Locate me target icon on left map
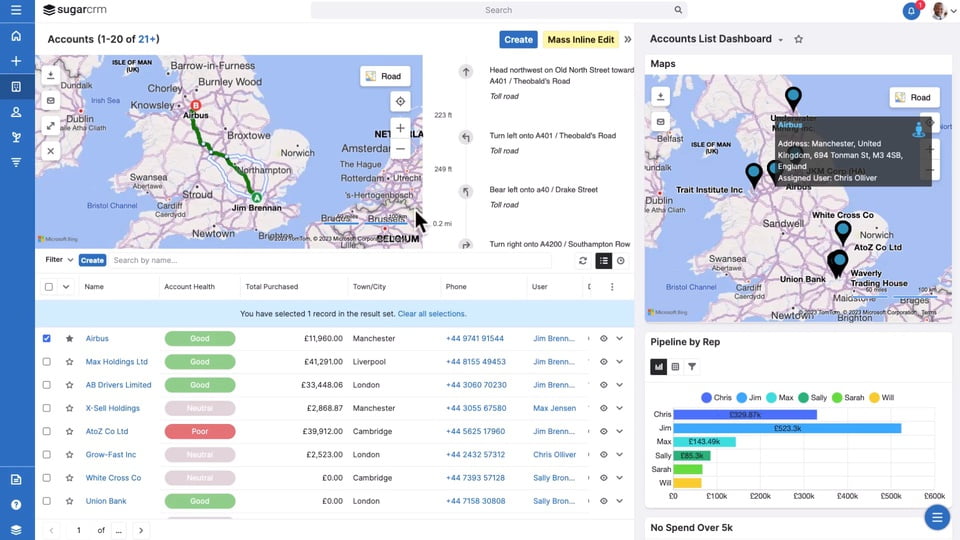Image resolution: width=960 pixels, height=540 pixels. tap(400, 102)
